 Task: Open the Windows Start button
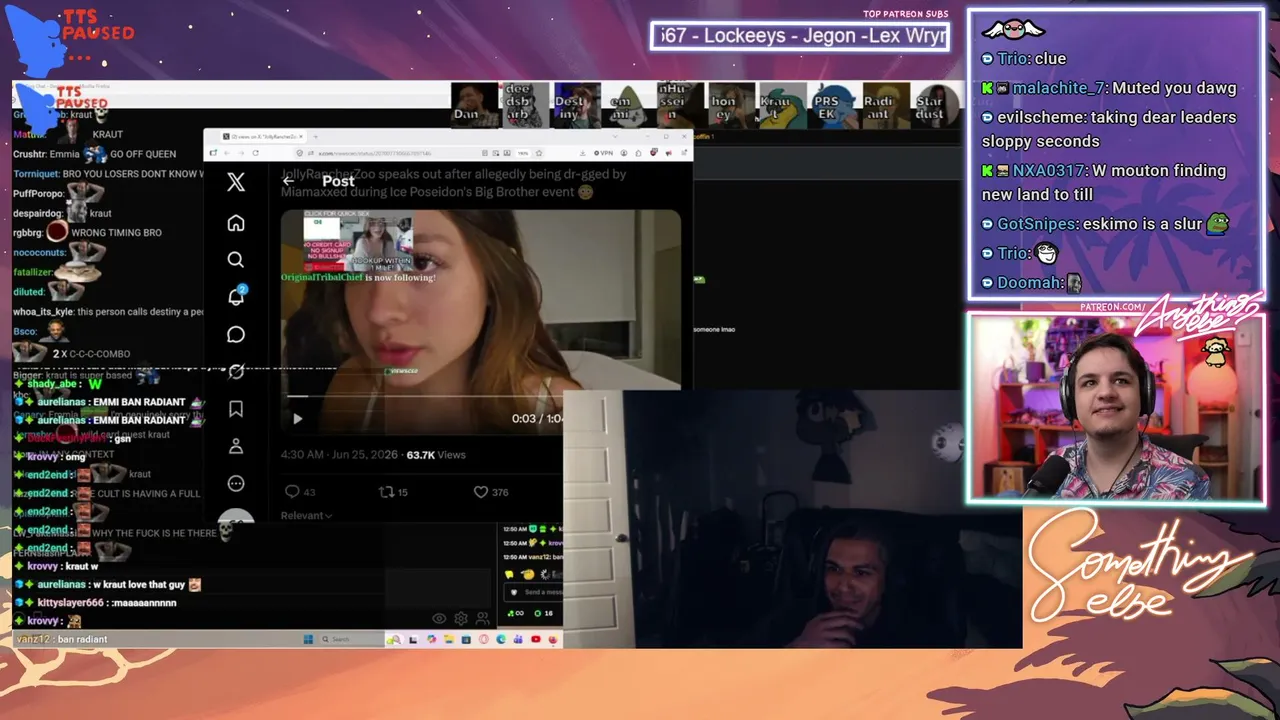tap(308, 640)
